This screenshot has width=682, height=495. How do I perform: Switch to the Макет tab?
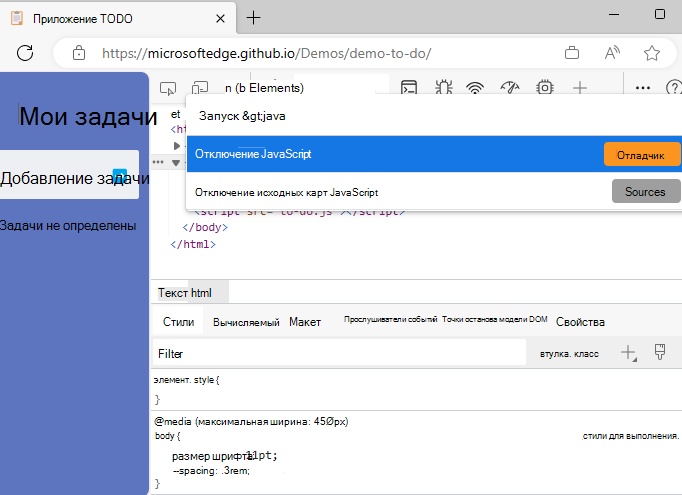tap(305, 322)
